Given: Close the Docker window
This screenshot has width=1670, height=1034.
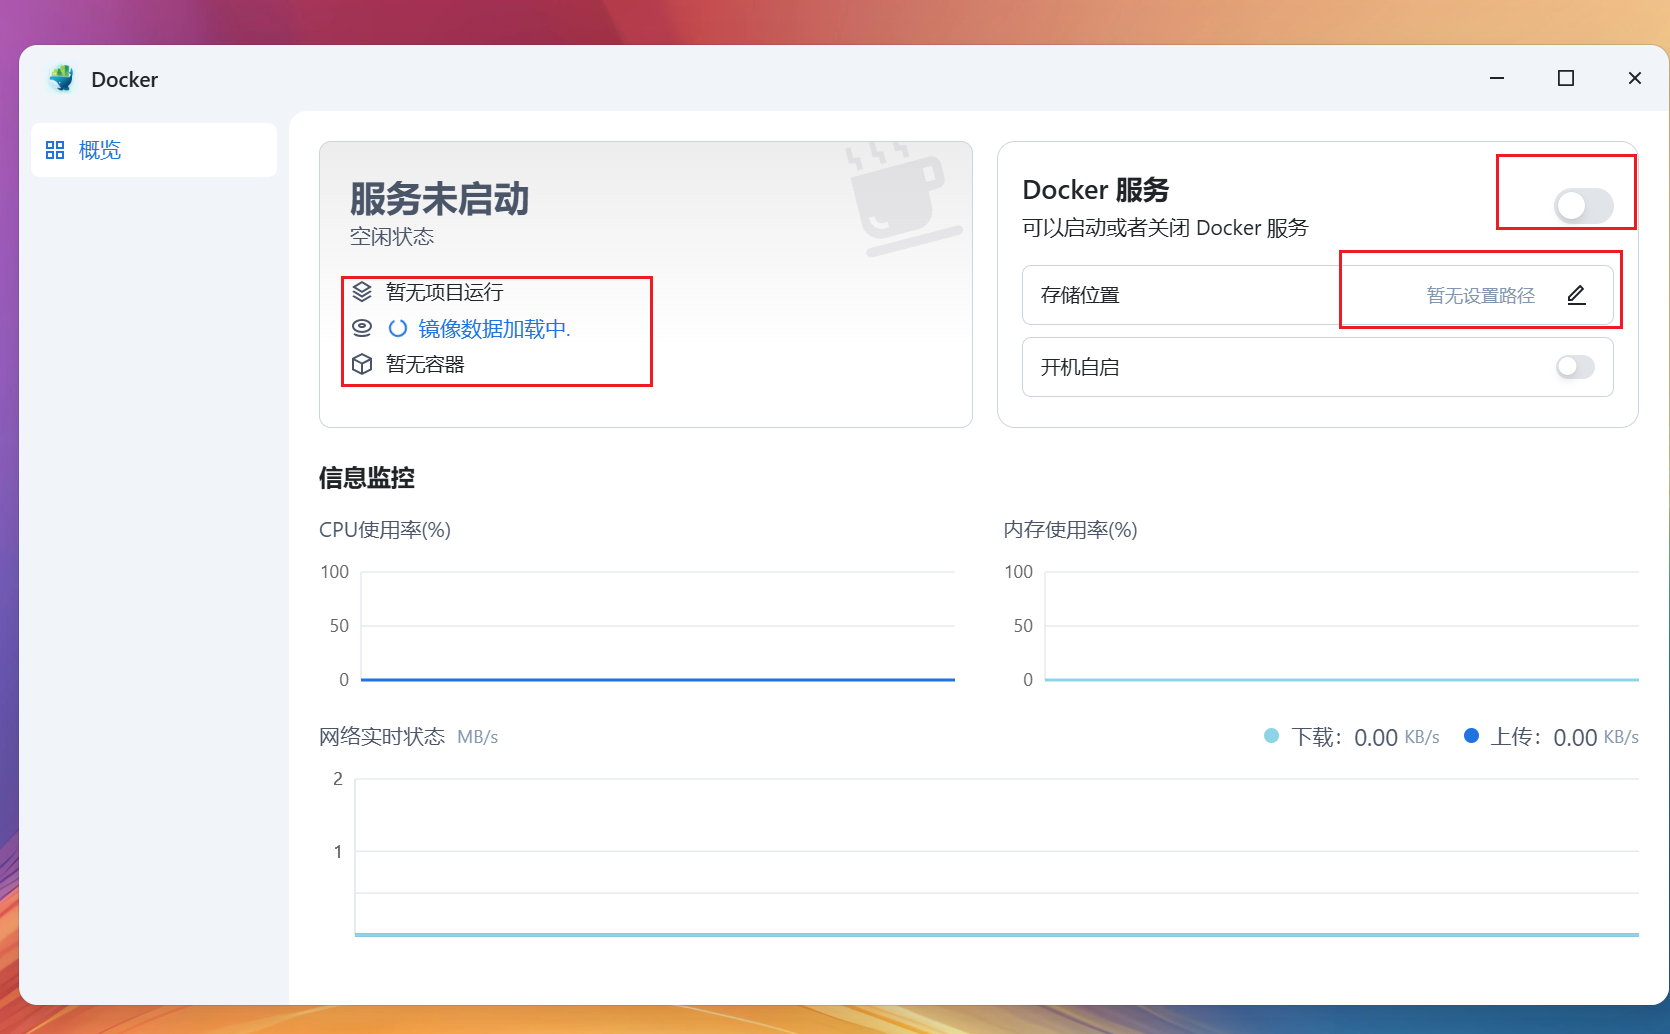Looking at the screenshot, I should 1635,78.
